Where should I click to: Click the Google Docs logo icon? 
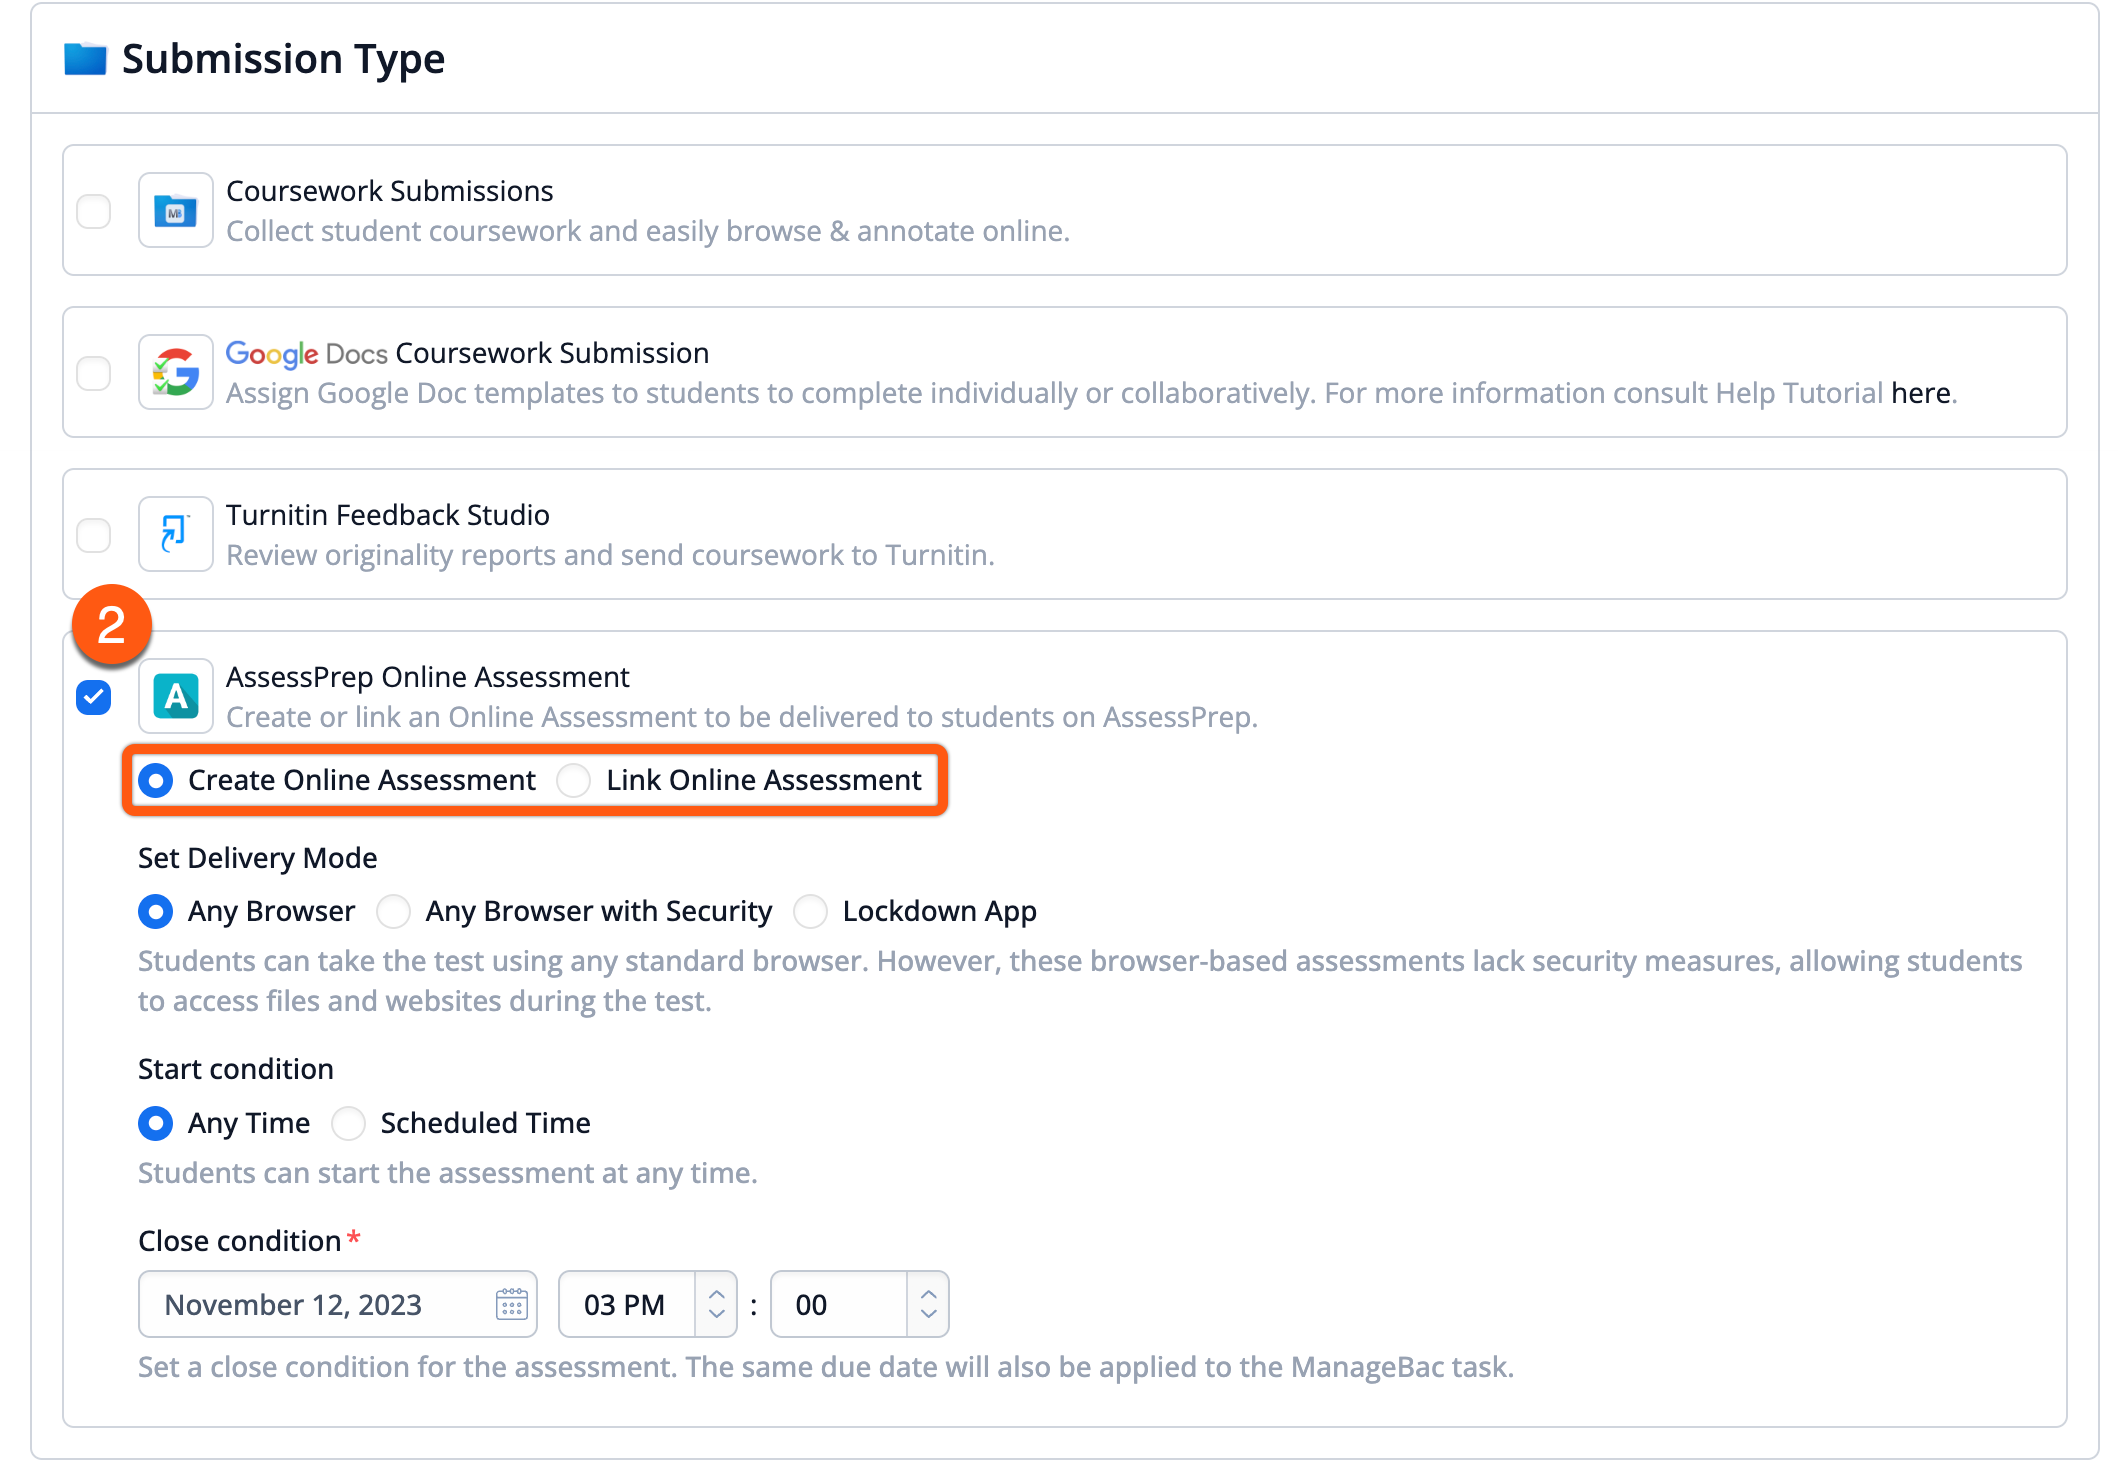[x=175, y=373]
